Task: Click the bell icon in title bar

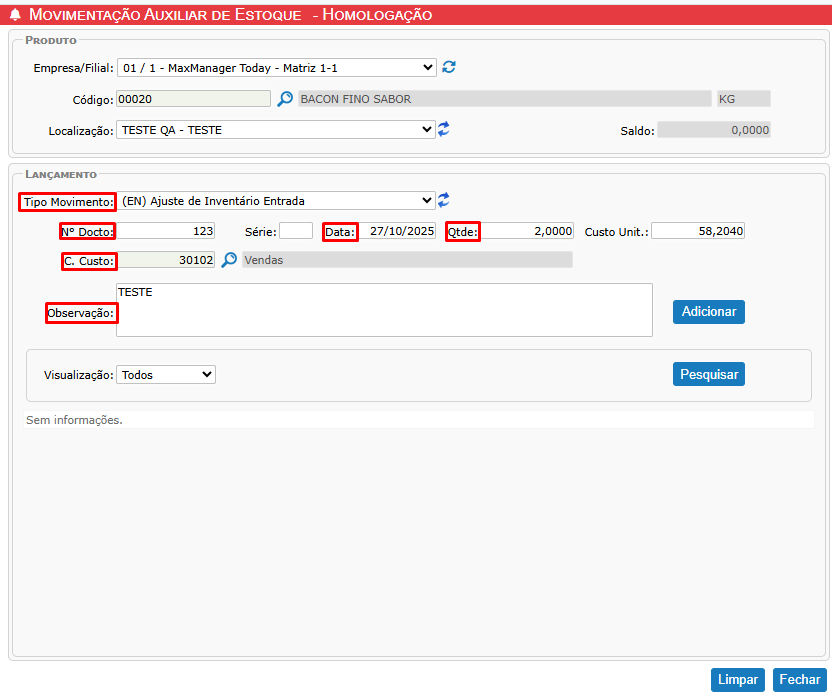Action: pyautogui.click(x=15, y=15)
